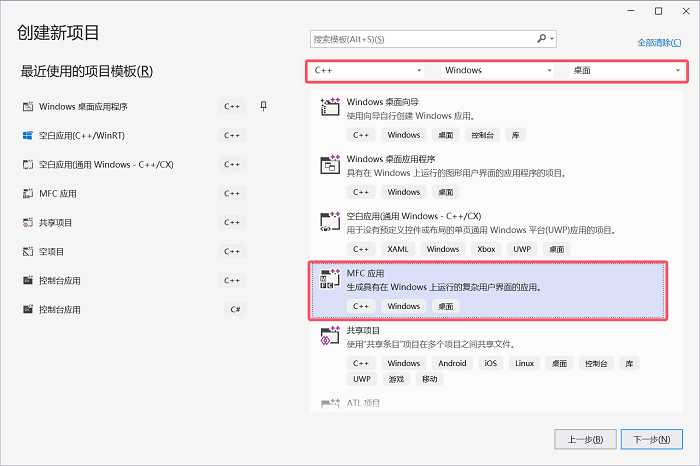The width and height of the screenshot is (700, 466).
Task: Open the 桌面 project type filter dropdown
Action: tap(626, 71)
